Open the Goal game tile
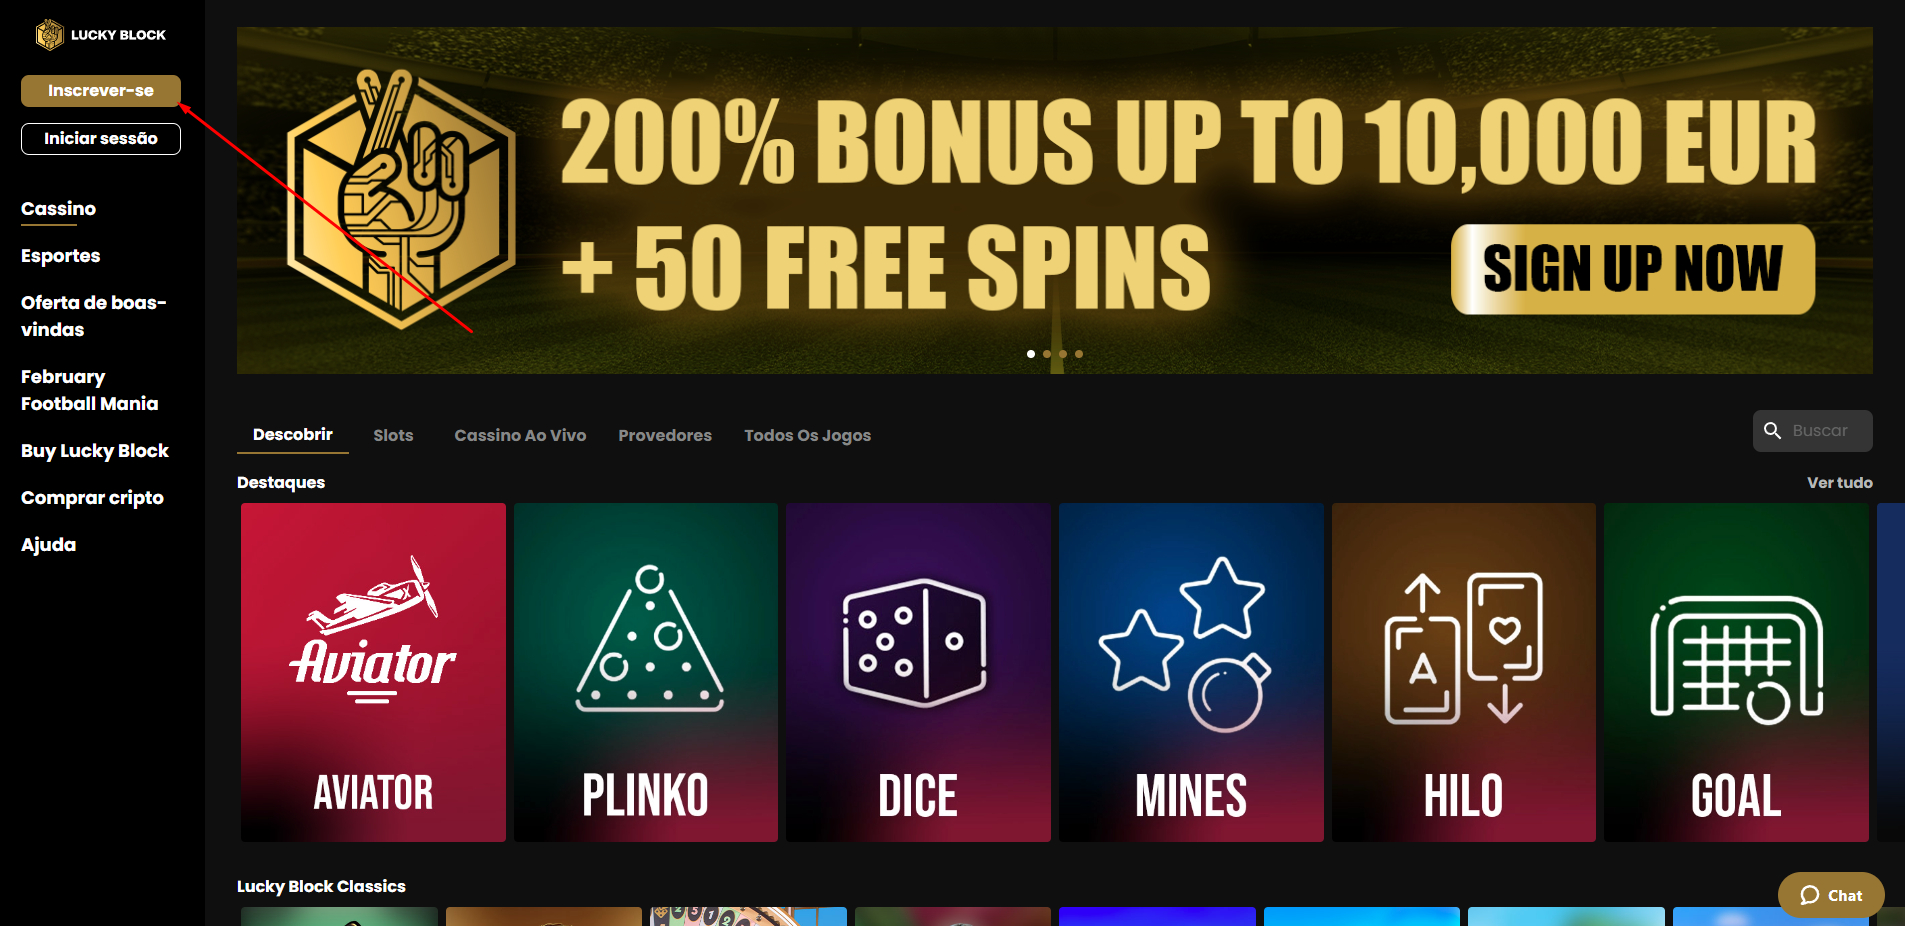This screenshot has width=1905, height=926. tap(1736, 672)
